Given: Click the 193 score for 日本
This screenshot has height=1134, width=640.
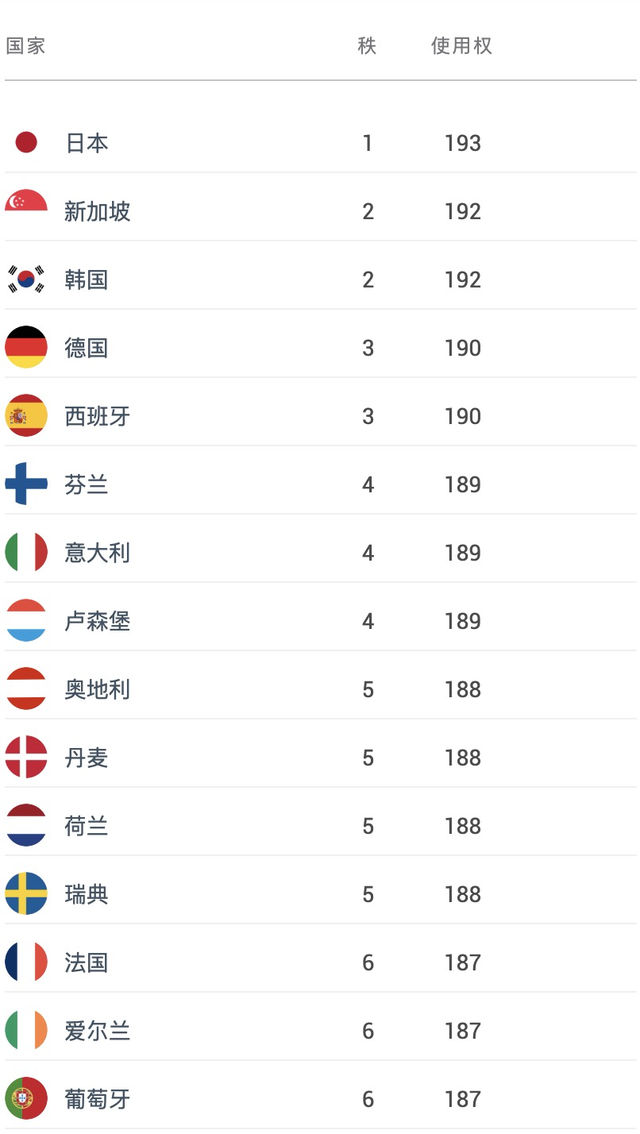Looking at the screenshot, I should (463, 143).
